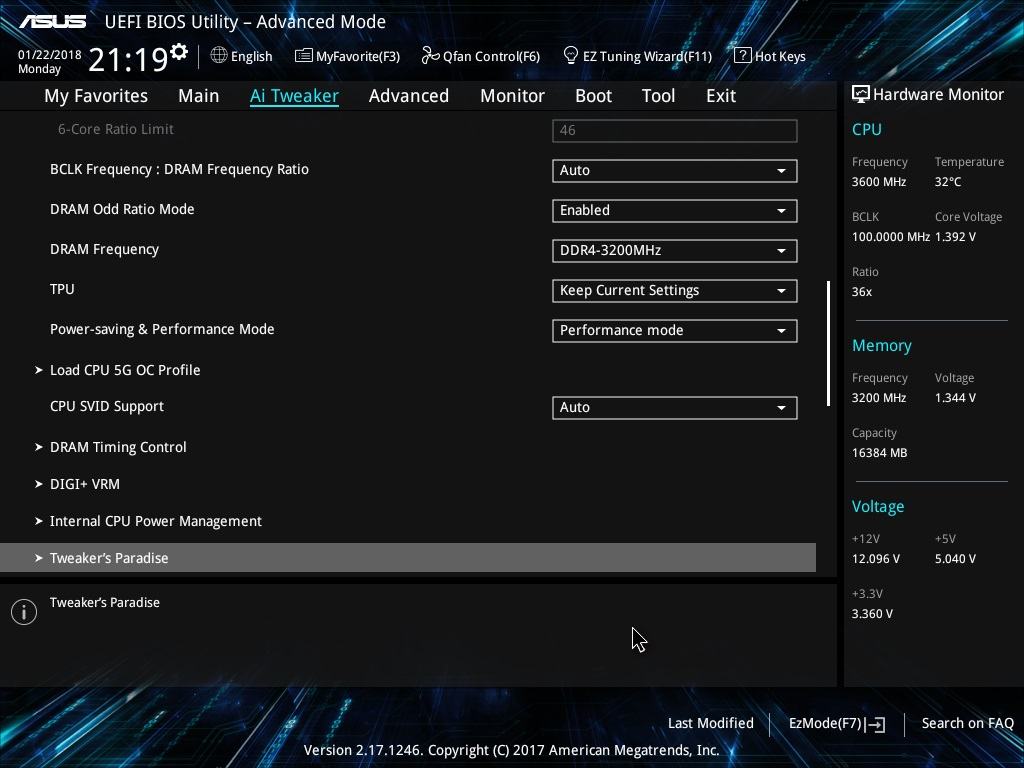Click the Hot Keys question mark icon
The height and width of the screenshot is (768, 1024).
click(x=742, y=56)
